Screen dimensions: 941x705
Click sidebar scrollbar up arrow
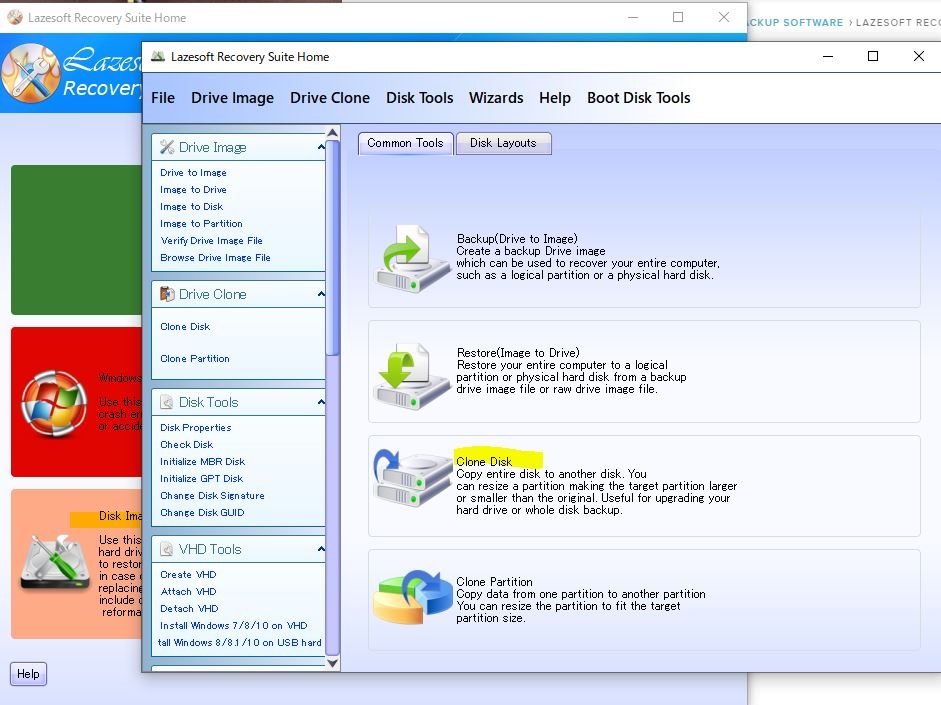(332, 133)
